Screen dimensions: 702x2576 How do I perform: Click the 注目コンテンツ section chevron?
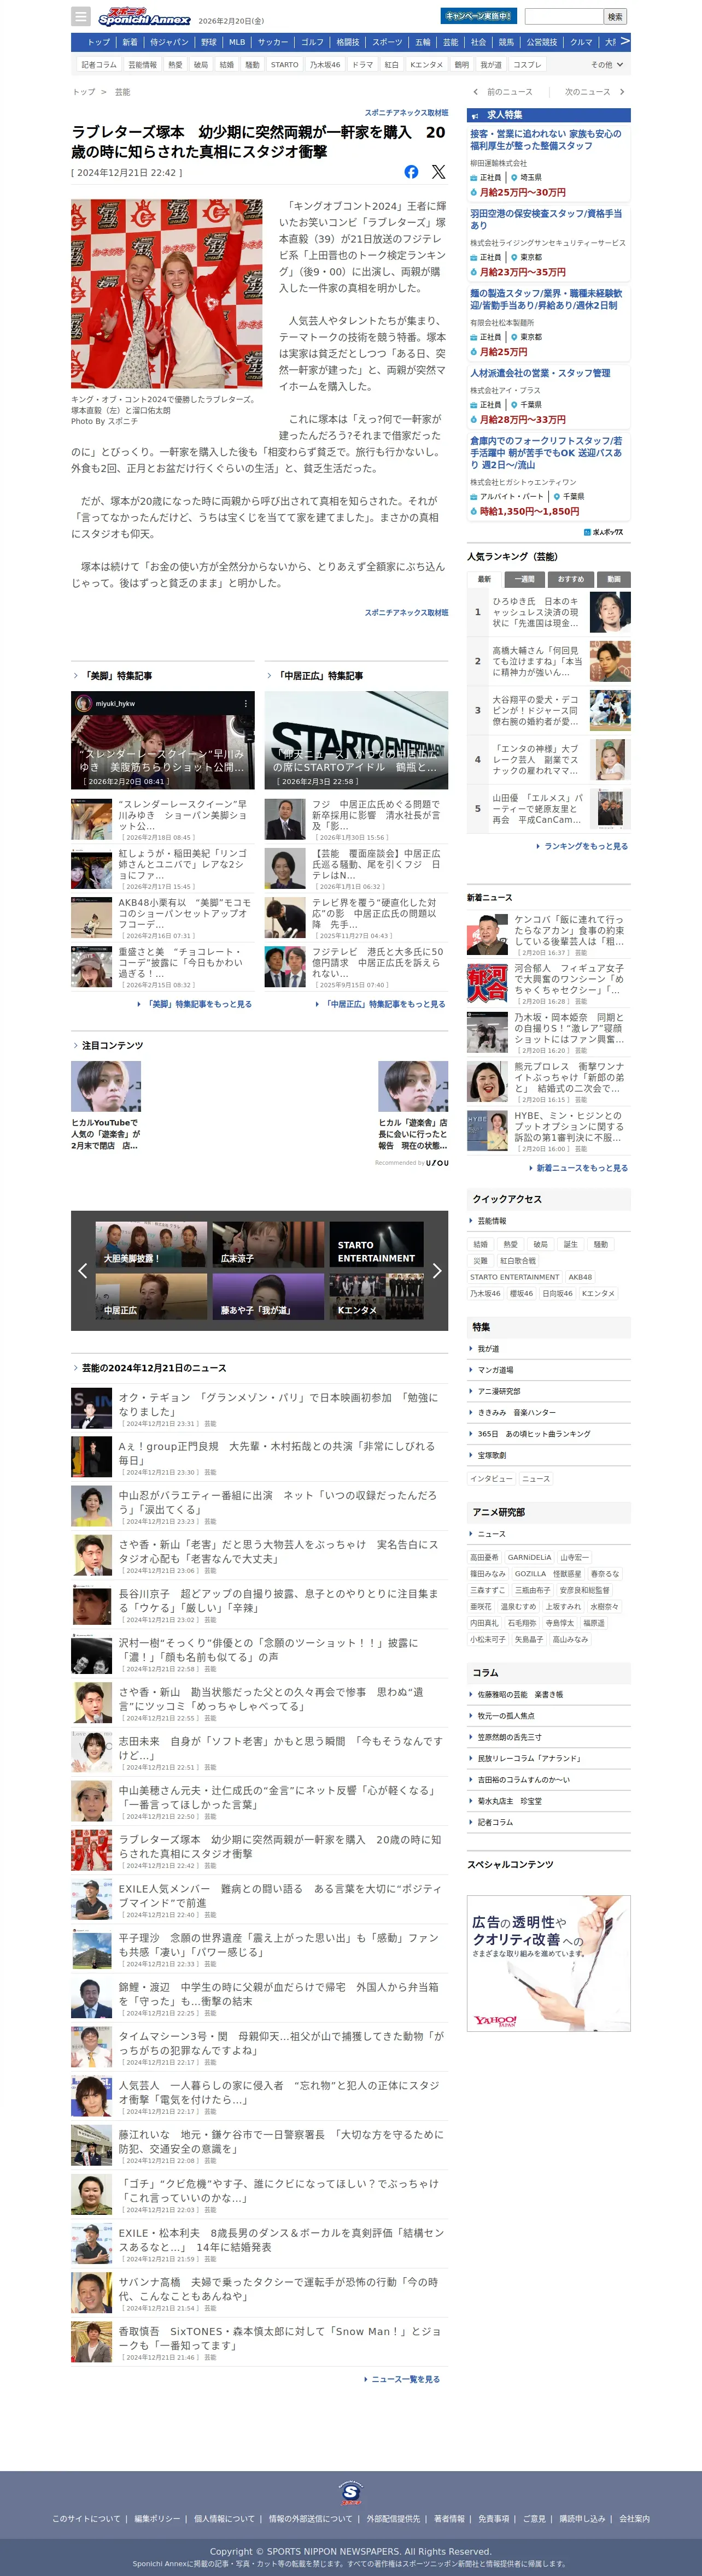click(75, 1045)
